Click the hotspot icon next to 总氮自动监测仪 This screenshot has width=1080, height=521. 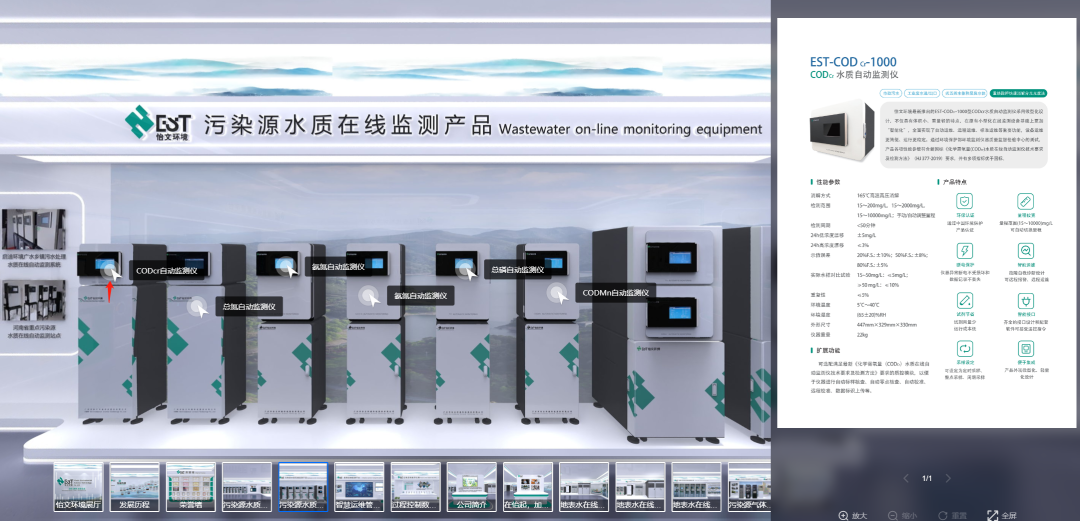(x=196, y=307)
